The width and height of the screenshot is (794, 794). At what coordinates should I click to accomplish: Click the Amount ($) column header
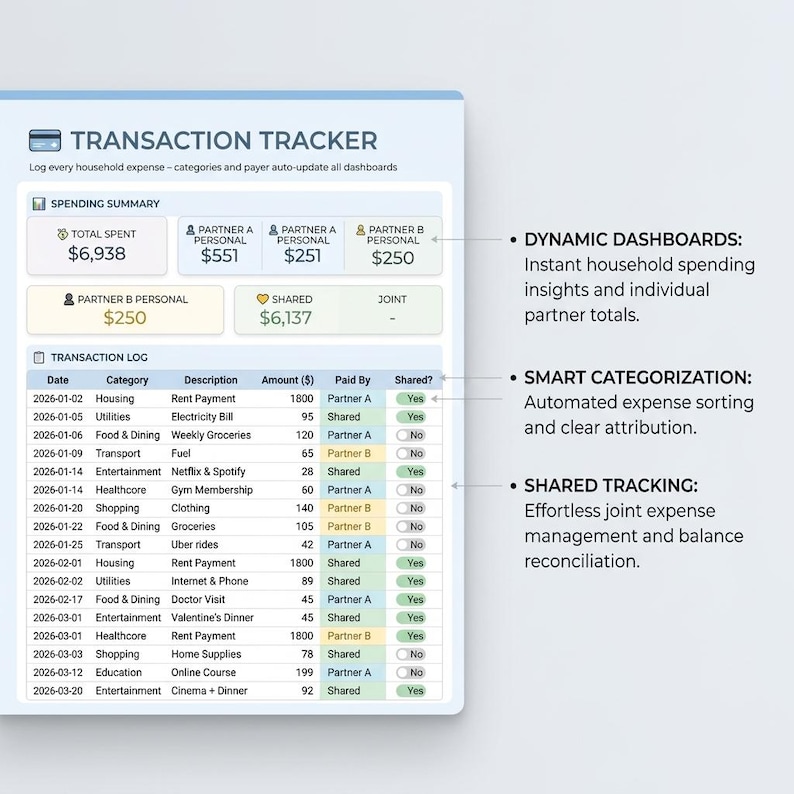[x=288, y=380]
